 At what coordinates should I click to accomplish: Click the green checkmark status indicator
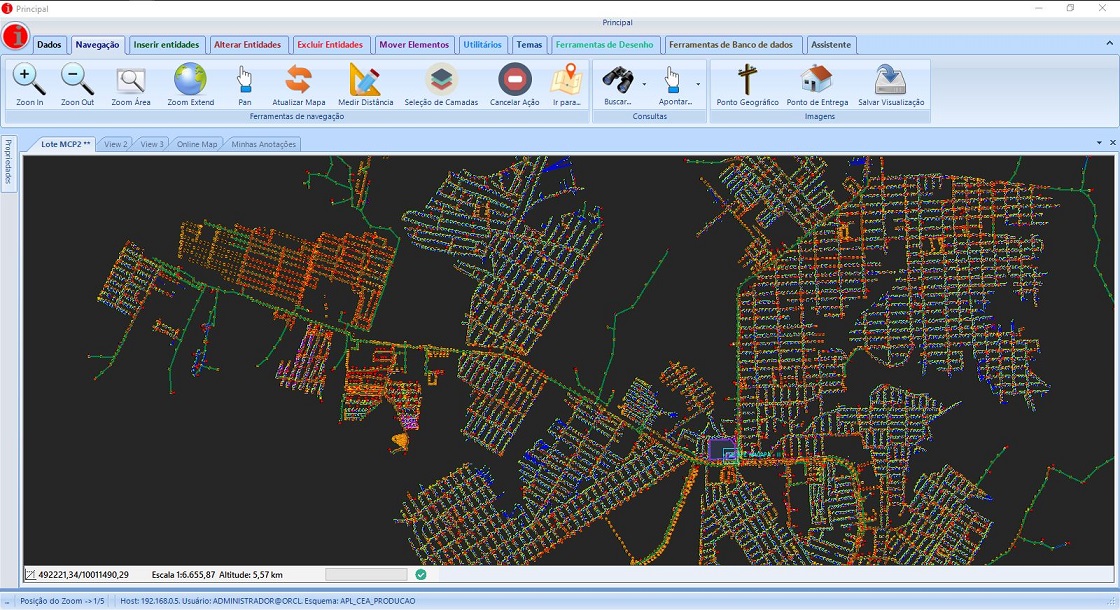coord(421,575)
